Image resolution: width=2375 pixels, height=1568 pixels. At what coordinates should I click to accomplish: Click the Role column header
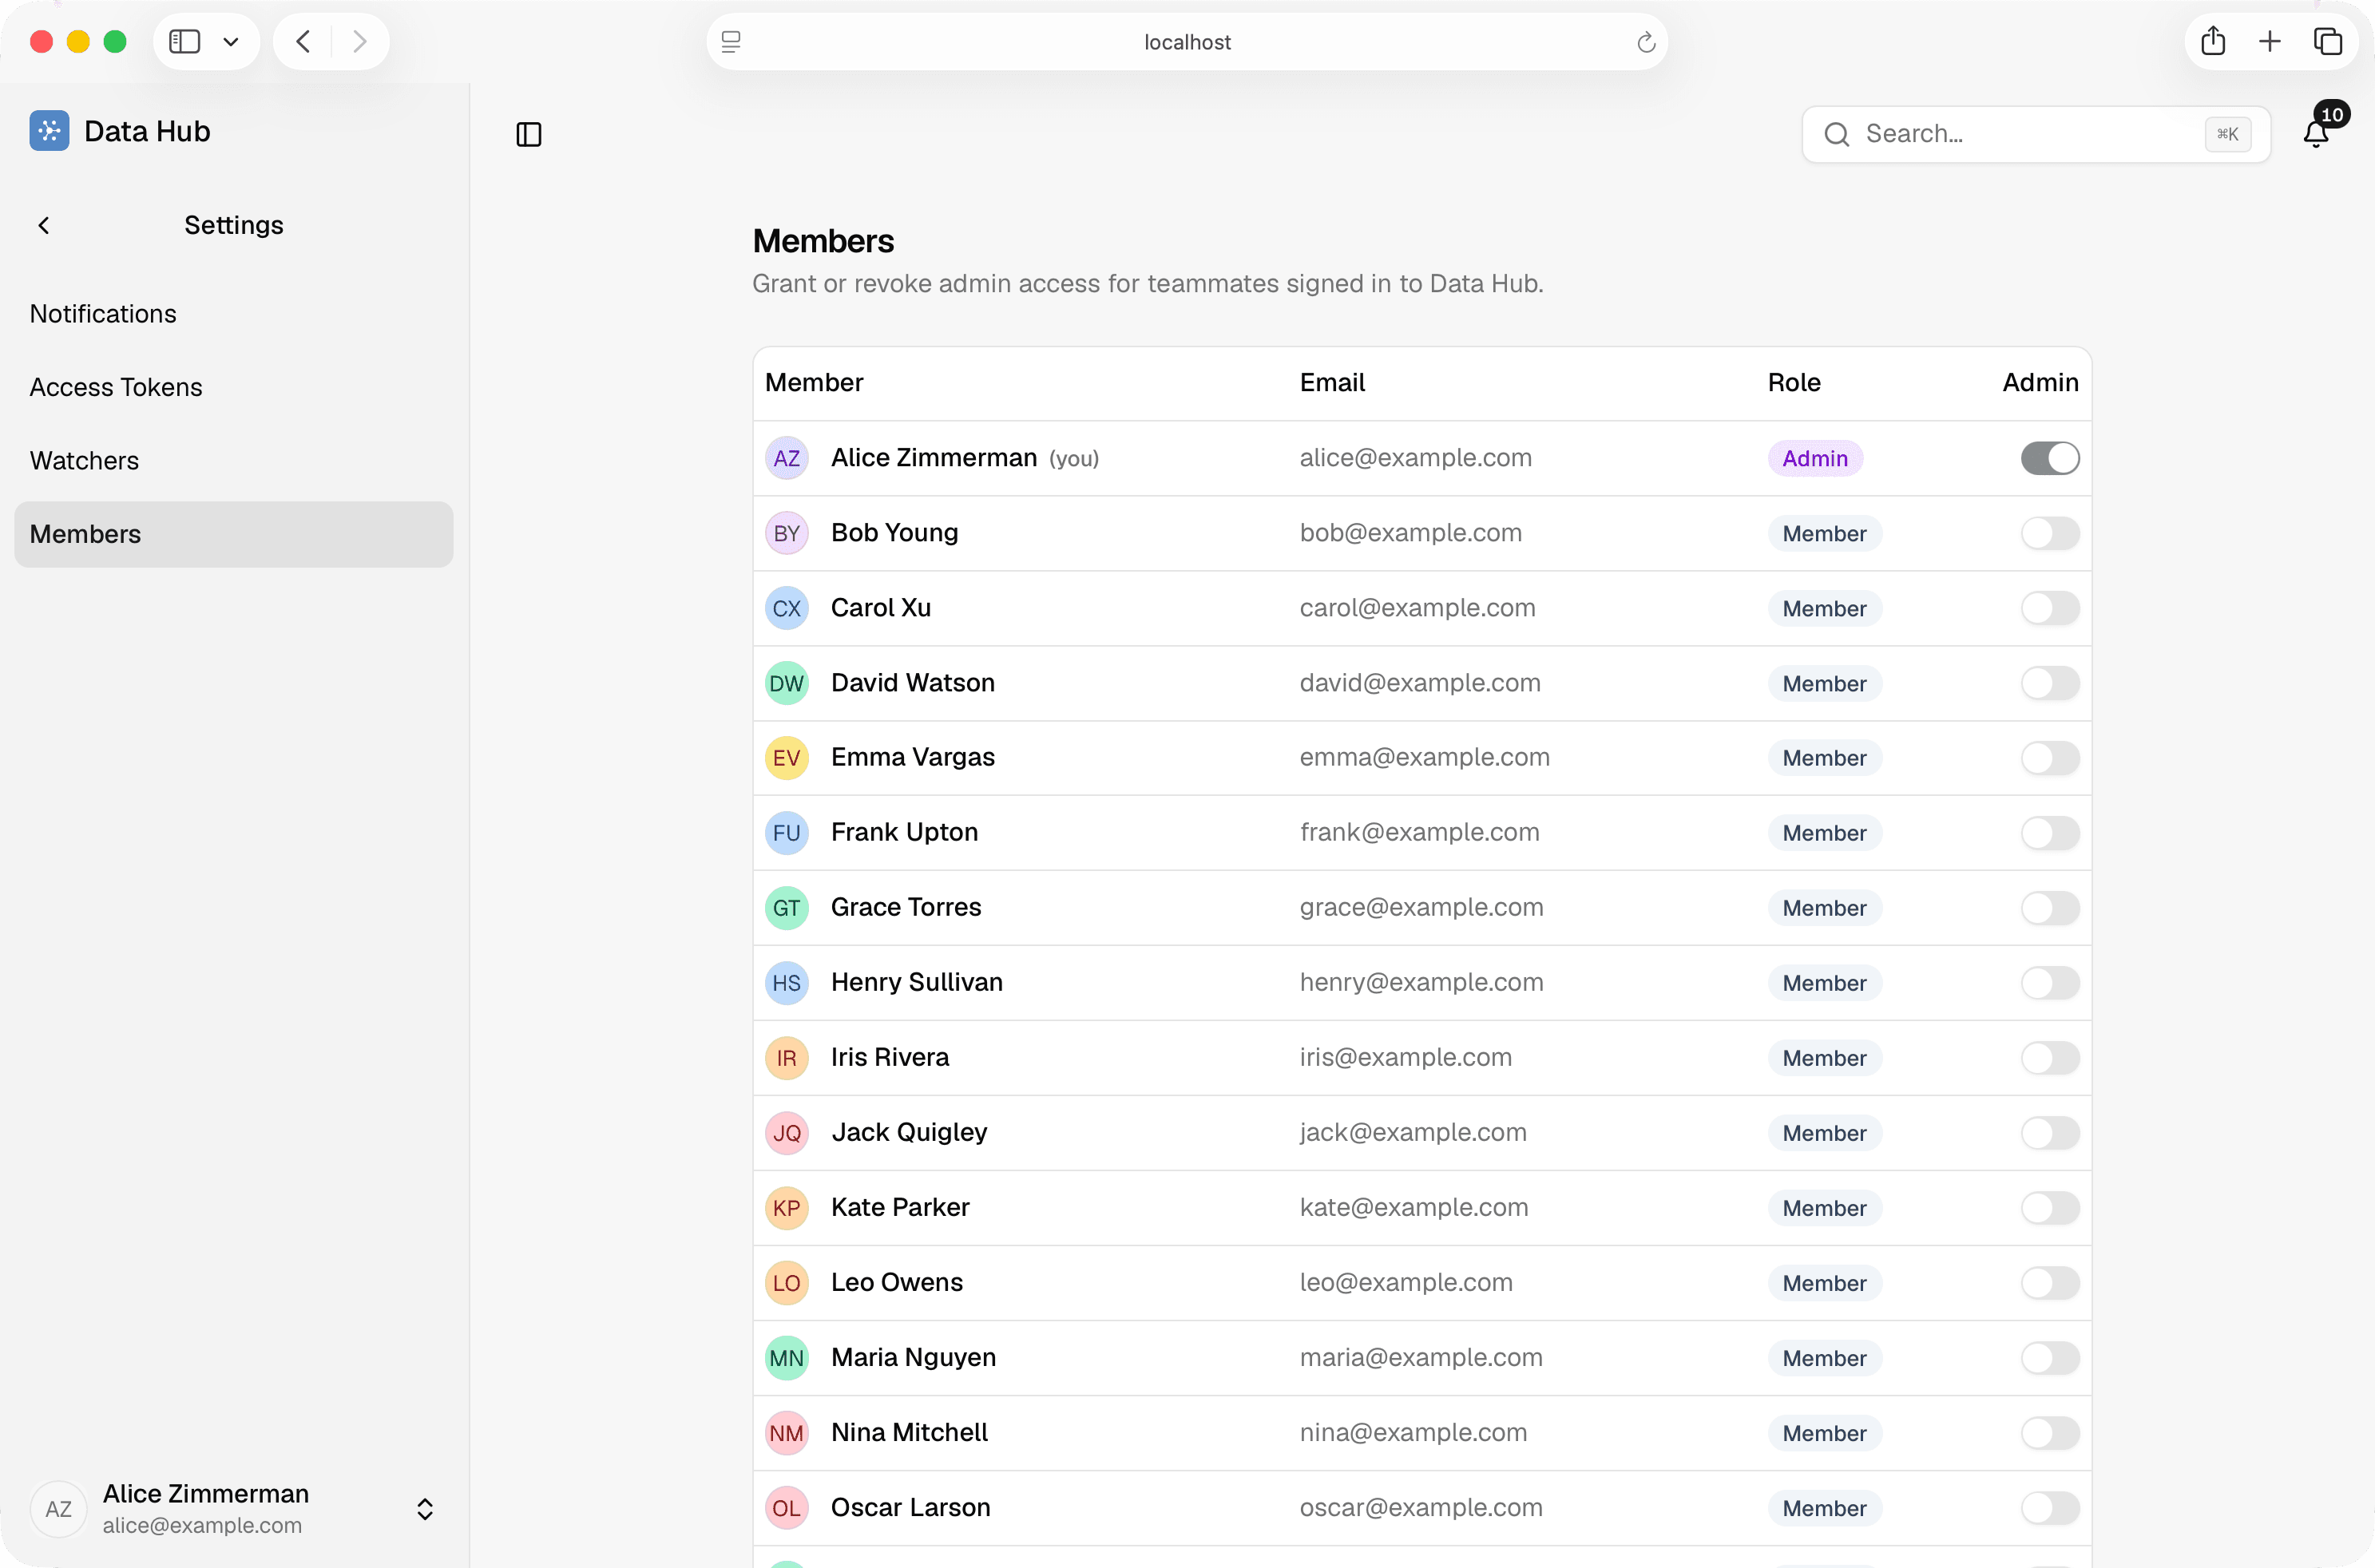point(1794,383)
